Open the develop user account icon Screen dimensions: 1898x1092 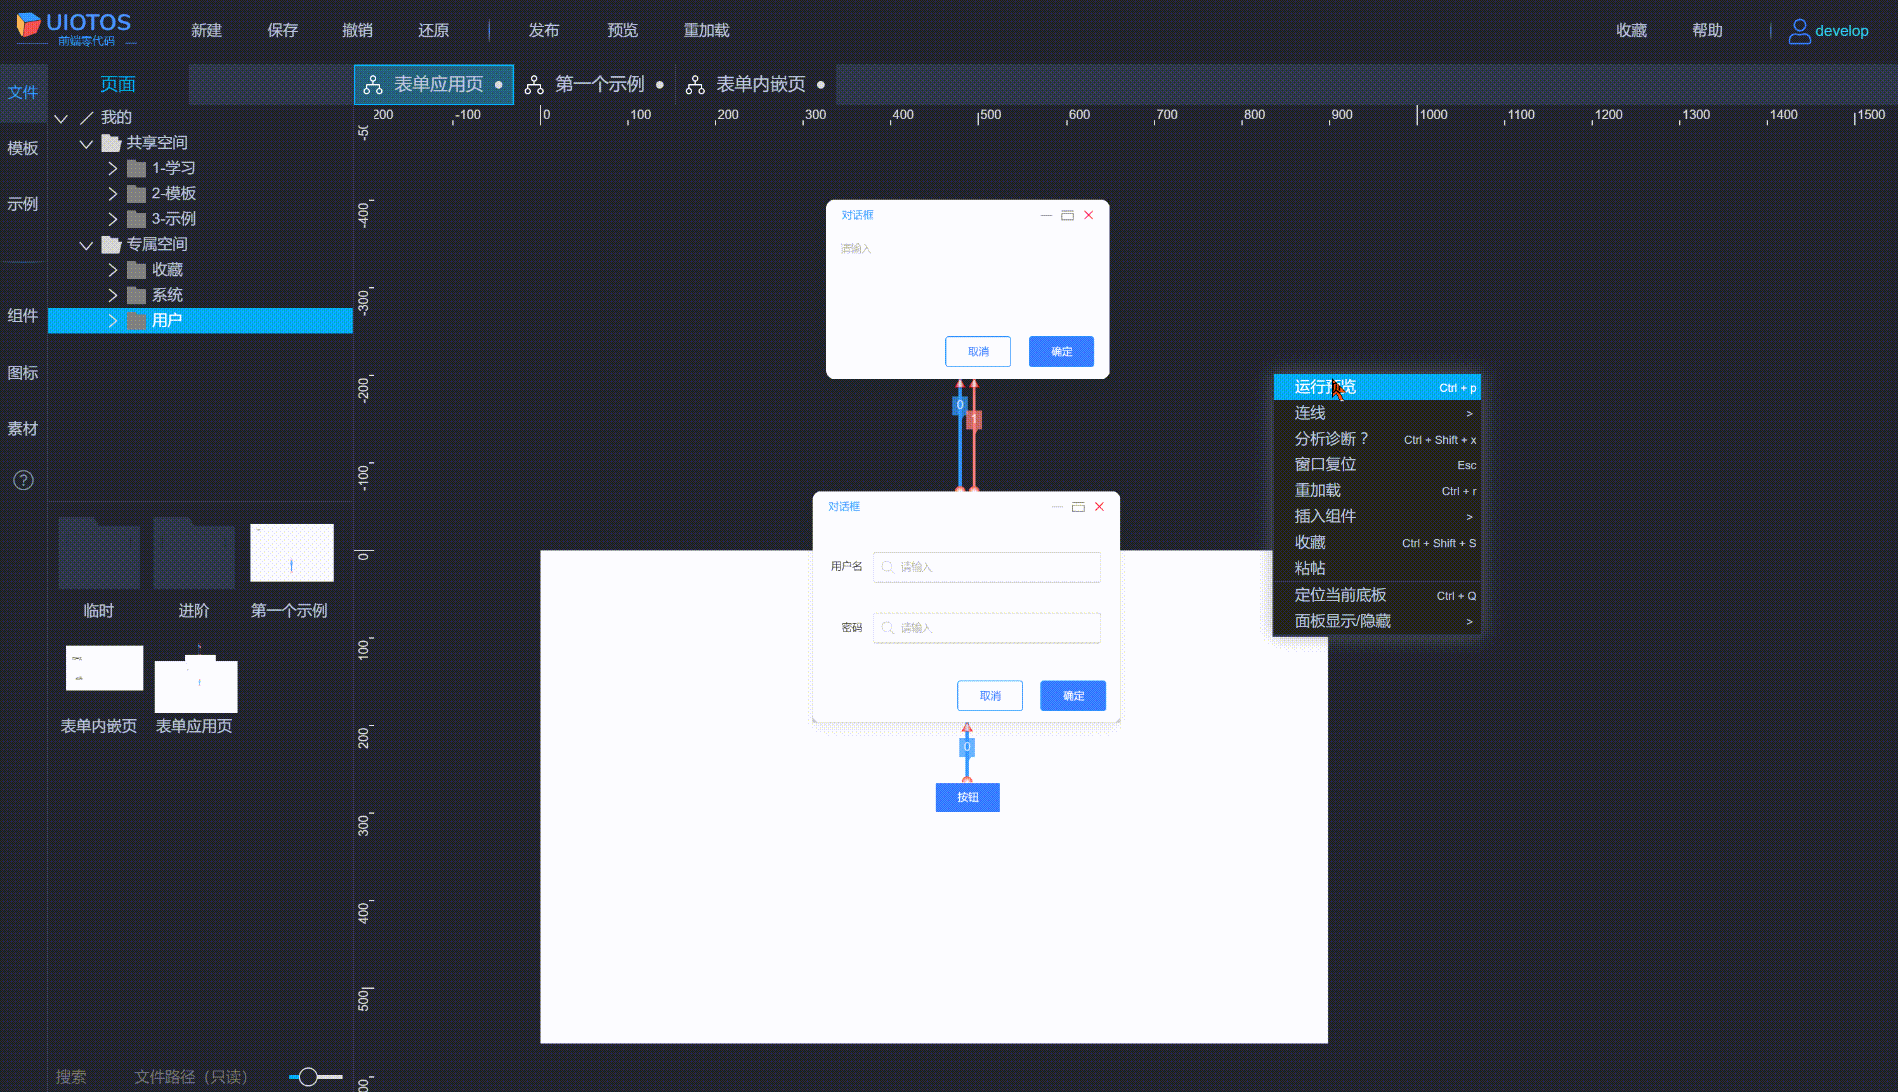click(1799, 31)
